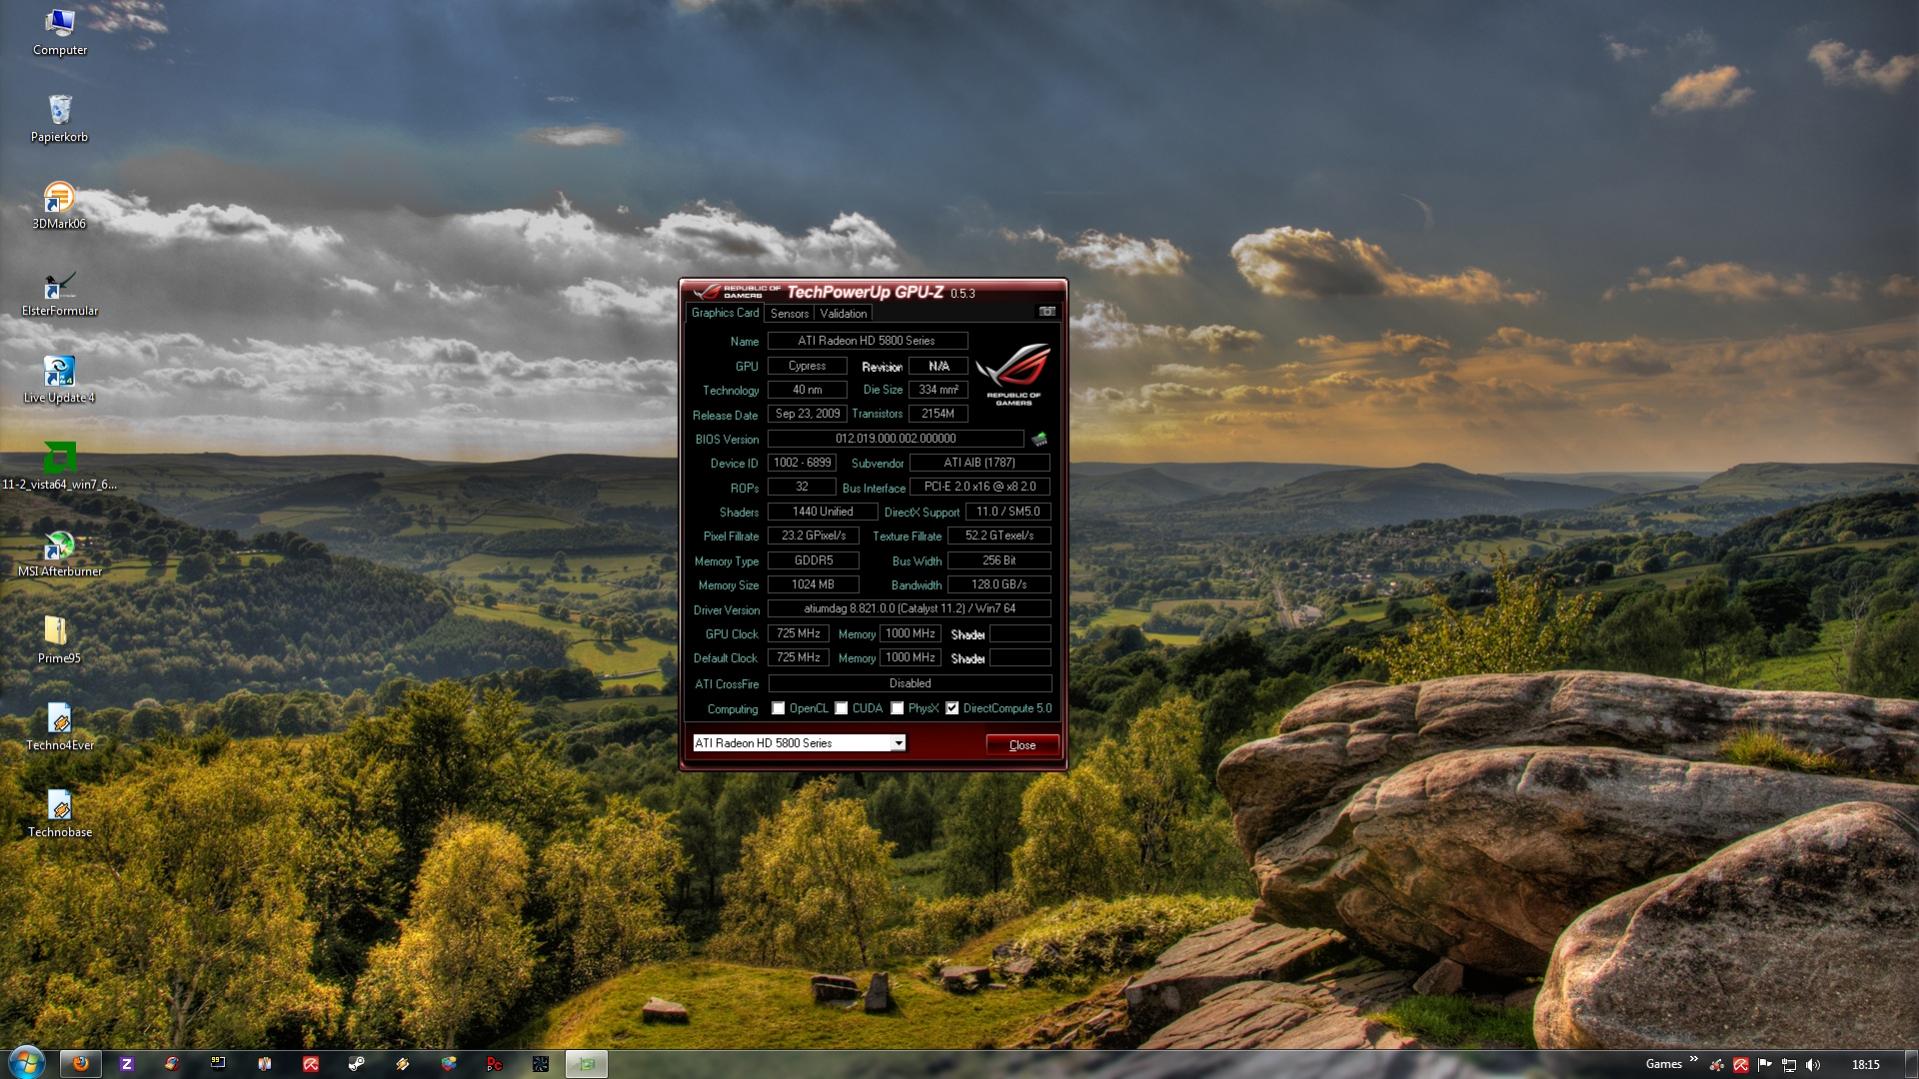Click the Memory Size 1024 MB value
The height and width of the screenshot is (1079, 1919).
pos(813,585)
